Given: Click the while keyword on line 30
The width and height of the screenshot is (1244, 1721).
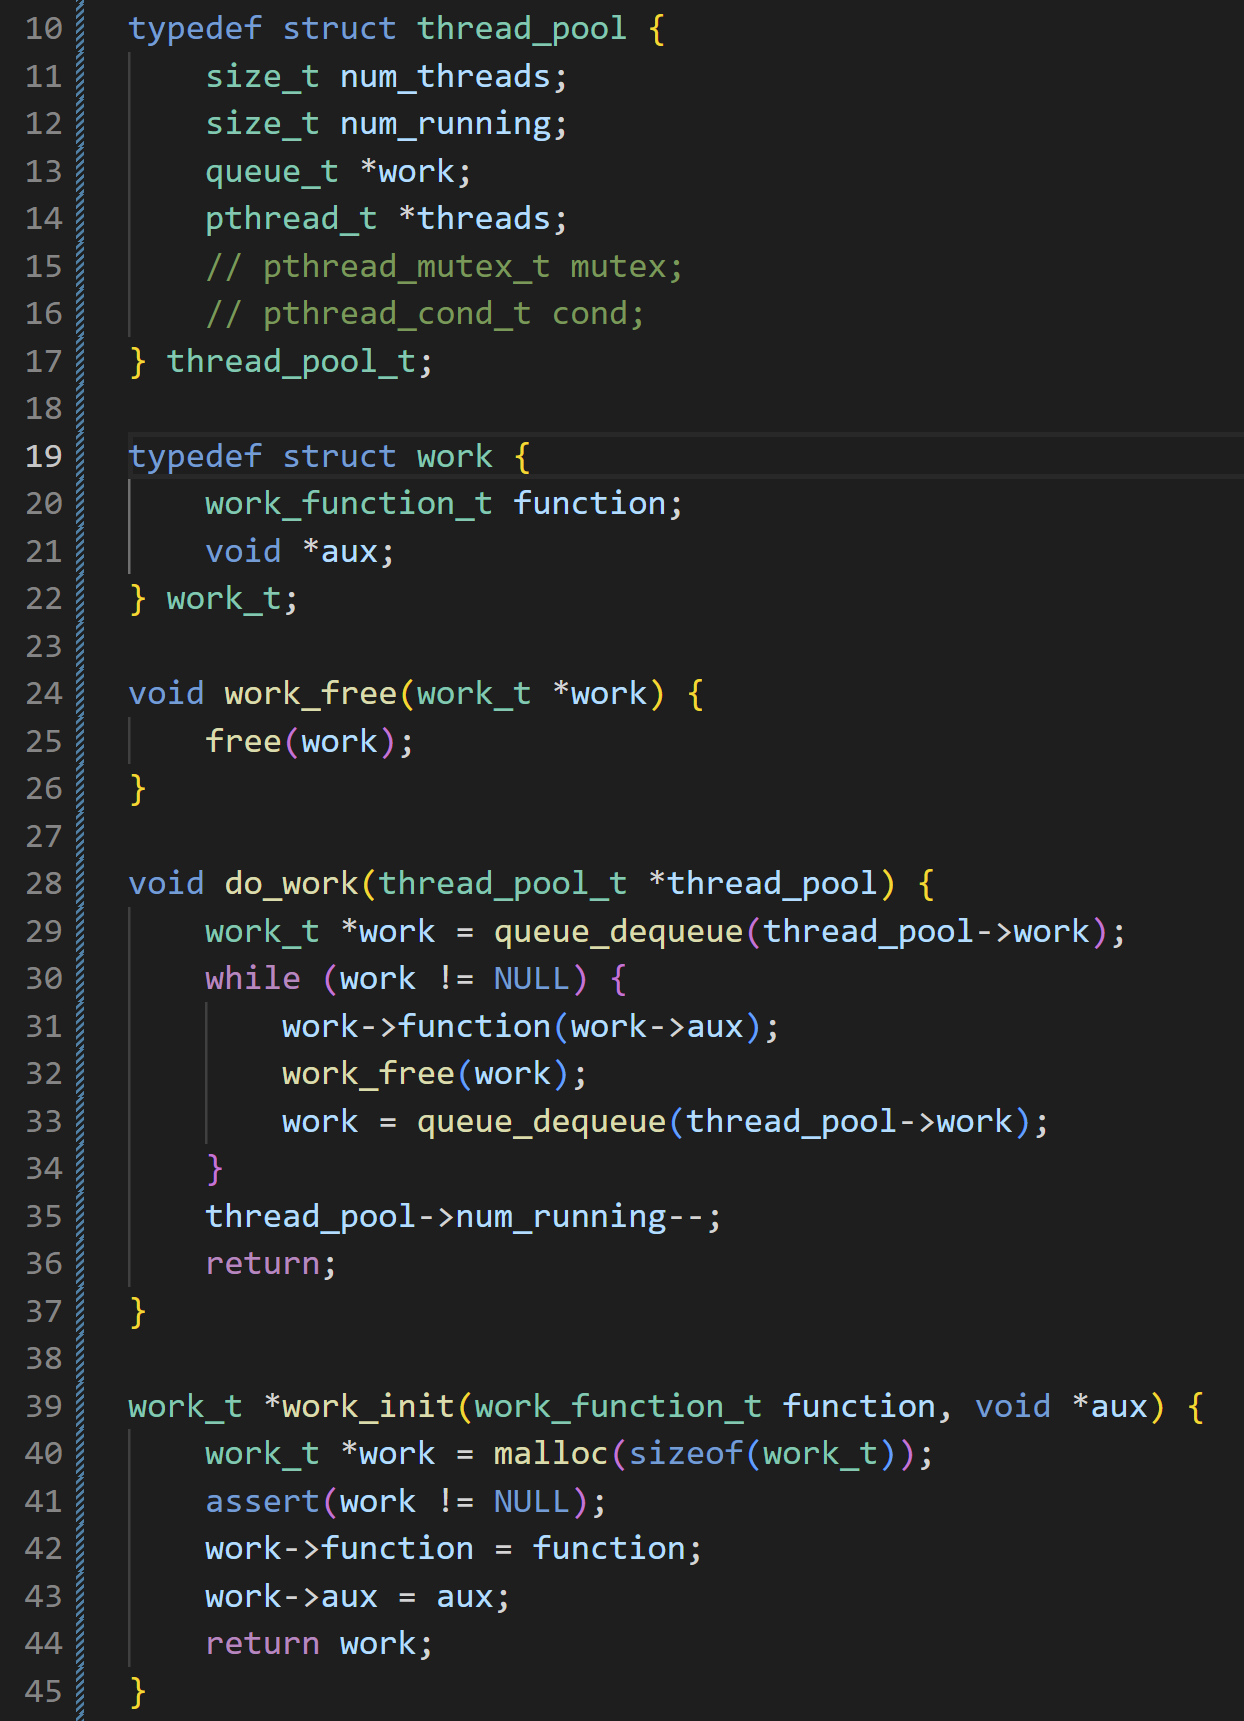Looking at the screenshot, I should pos(252,979).
